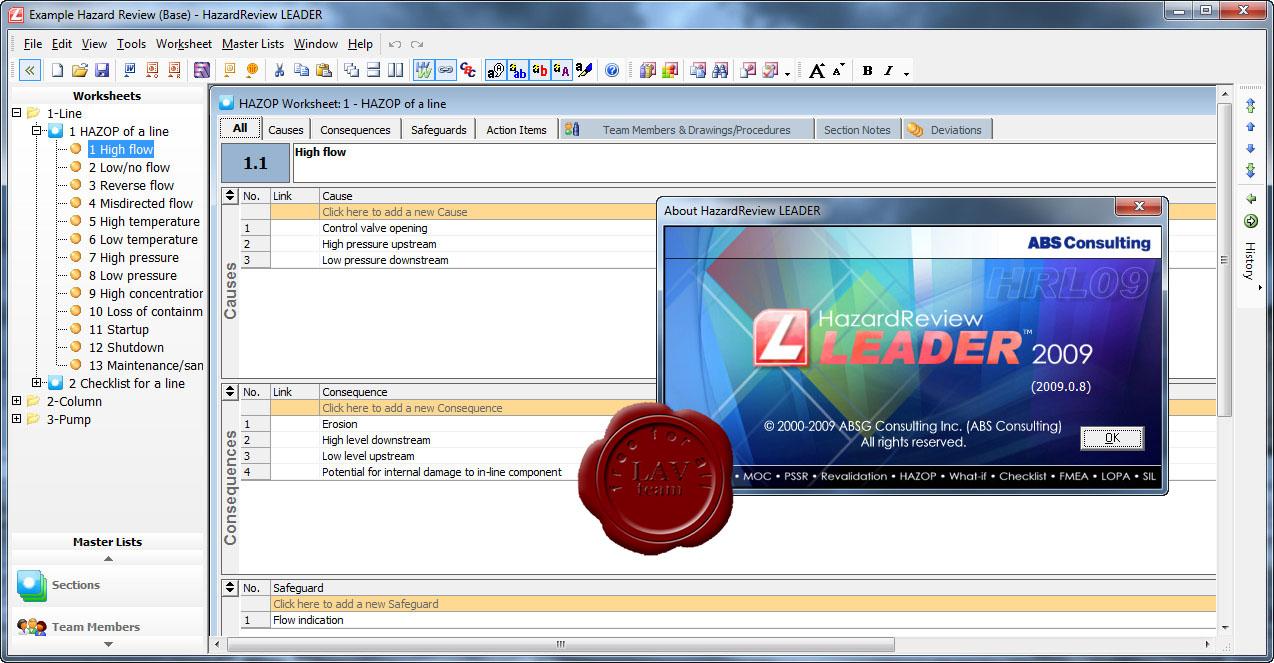
Task: Click the horizontal scrollbar thumb at bottom
Action: coord(560,645)
